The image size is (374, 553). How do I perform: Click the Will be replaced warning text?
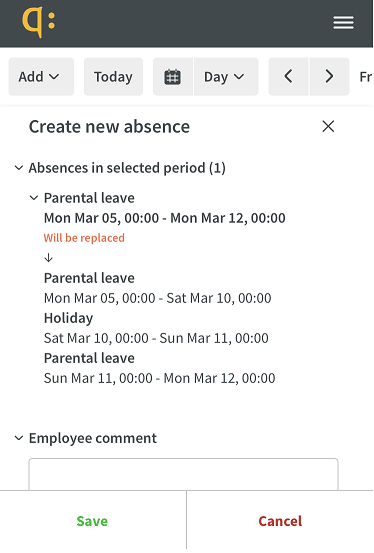tap(84, 238)
